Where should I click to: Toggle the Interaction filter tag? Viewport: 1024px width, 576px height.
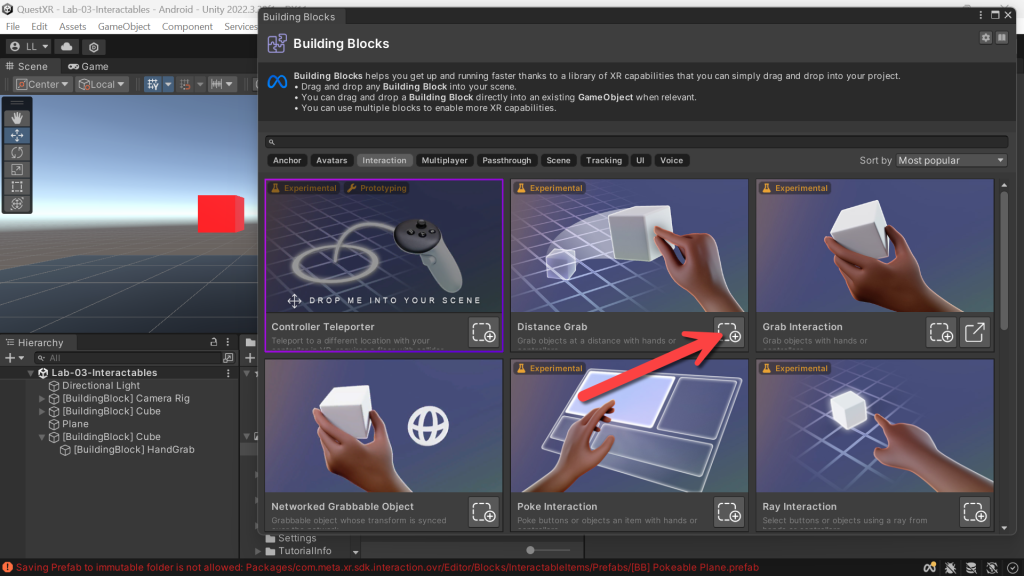click(384, 161)
